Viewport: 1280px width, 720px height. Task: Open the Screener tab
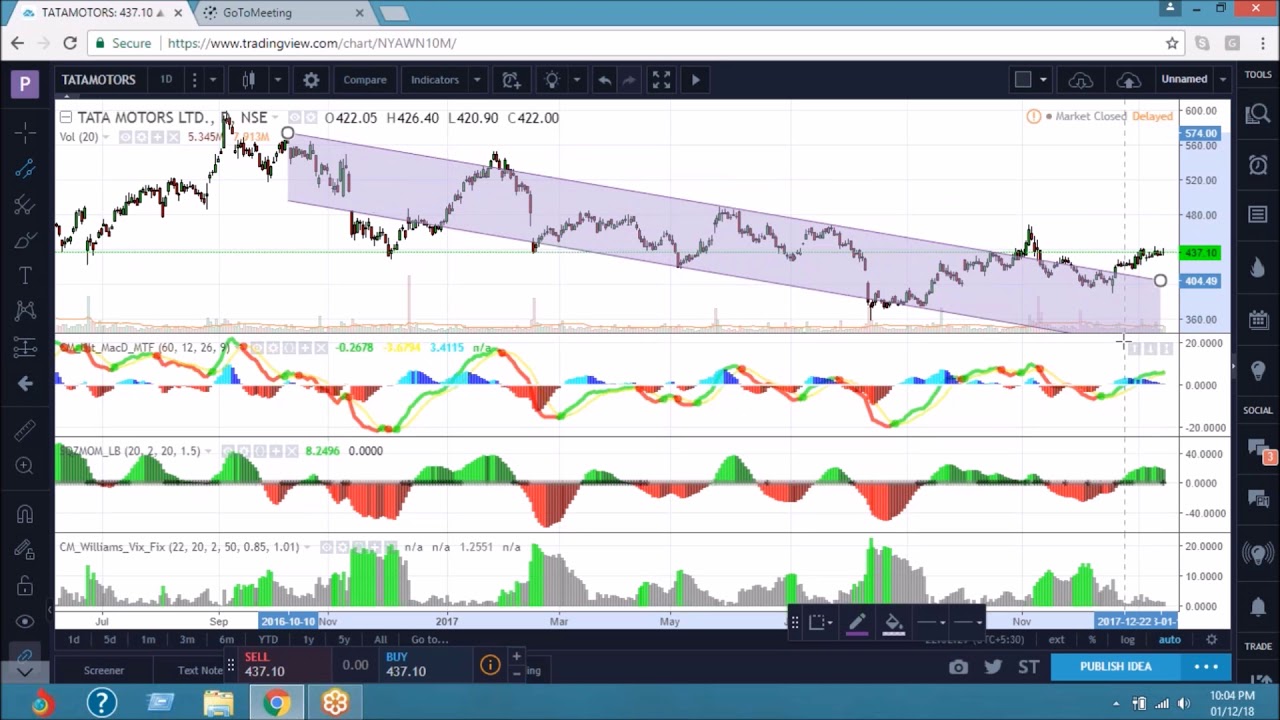[x=104, y=671]
